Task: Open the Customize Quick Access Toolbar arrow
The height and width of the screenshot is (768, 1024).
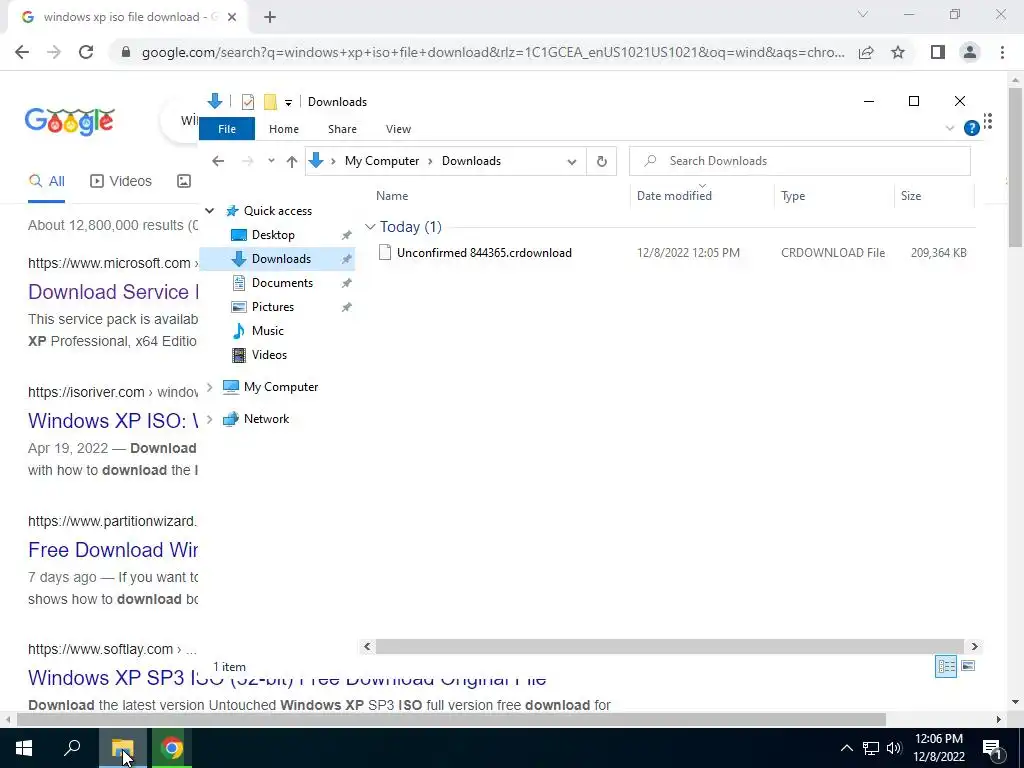Action: click(x=288, y=103)
